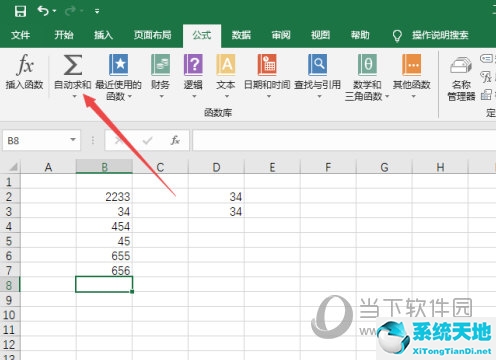Click the lightbulb Tell Me icon
This screenshot has width=496, height=360.
(x=397, y=36)
